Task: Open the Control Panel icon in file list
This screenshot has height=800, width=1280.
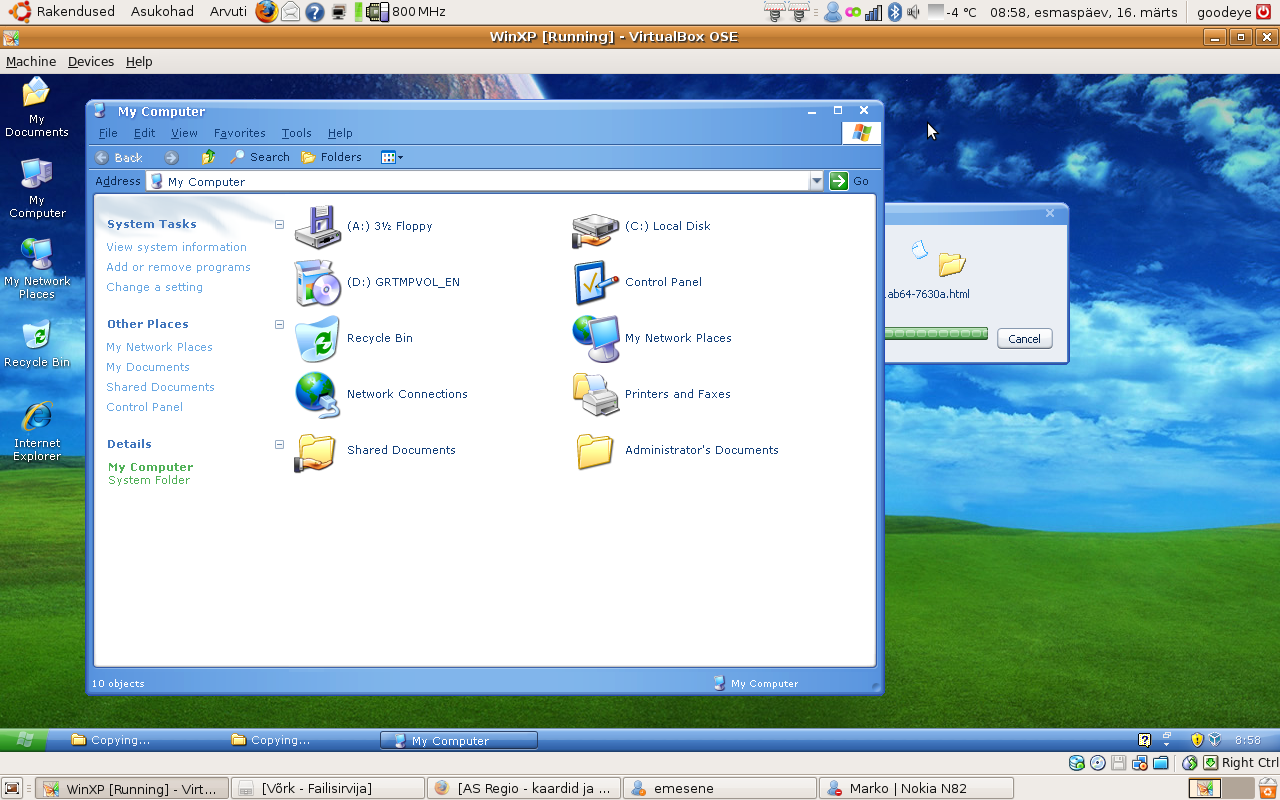Action: tap(594, 283)
